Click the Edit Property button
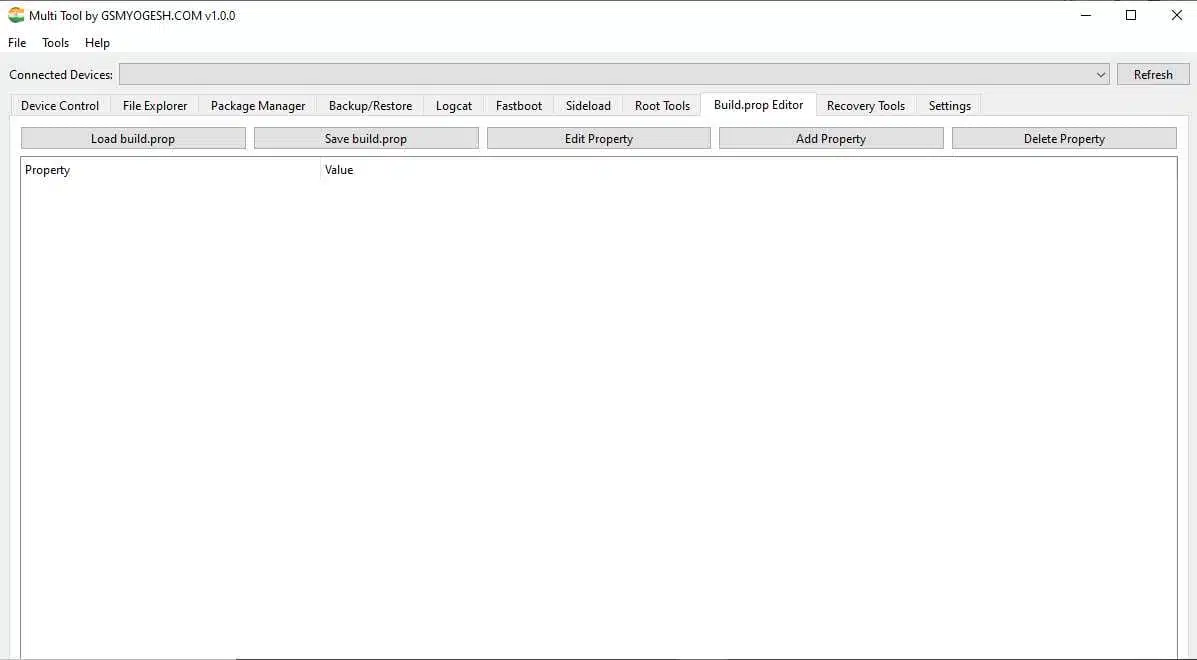This screenshot has width=1197, height=660. tap(598, 139)
